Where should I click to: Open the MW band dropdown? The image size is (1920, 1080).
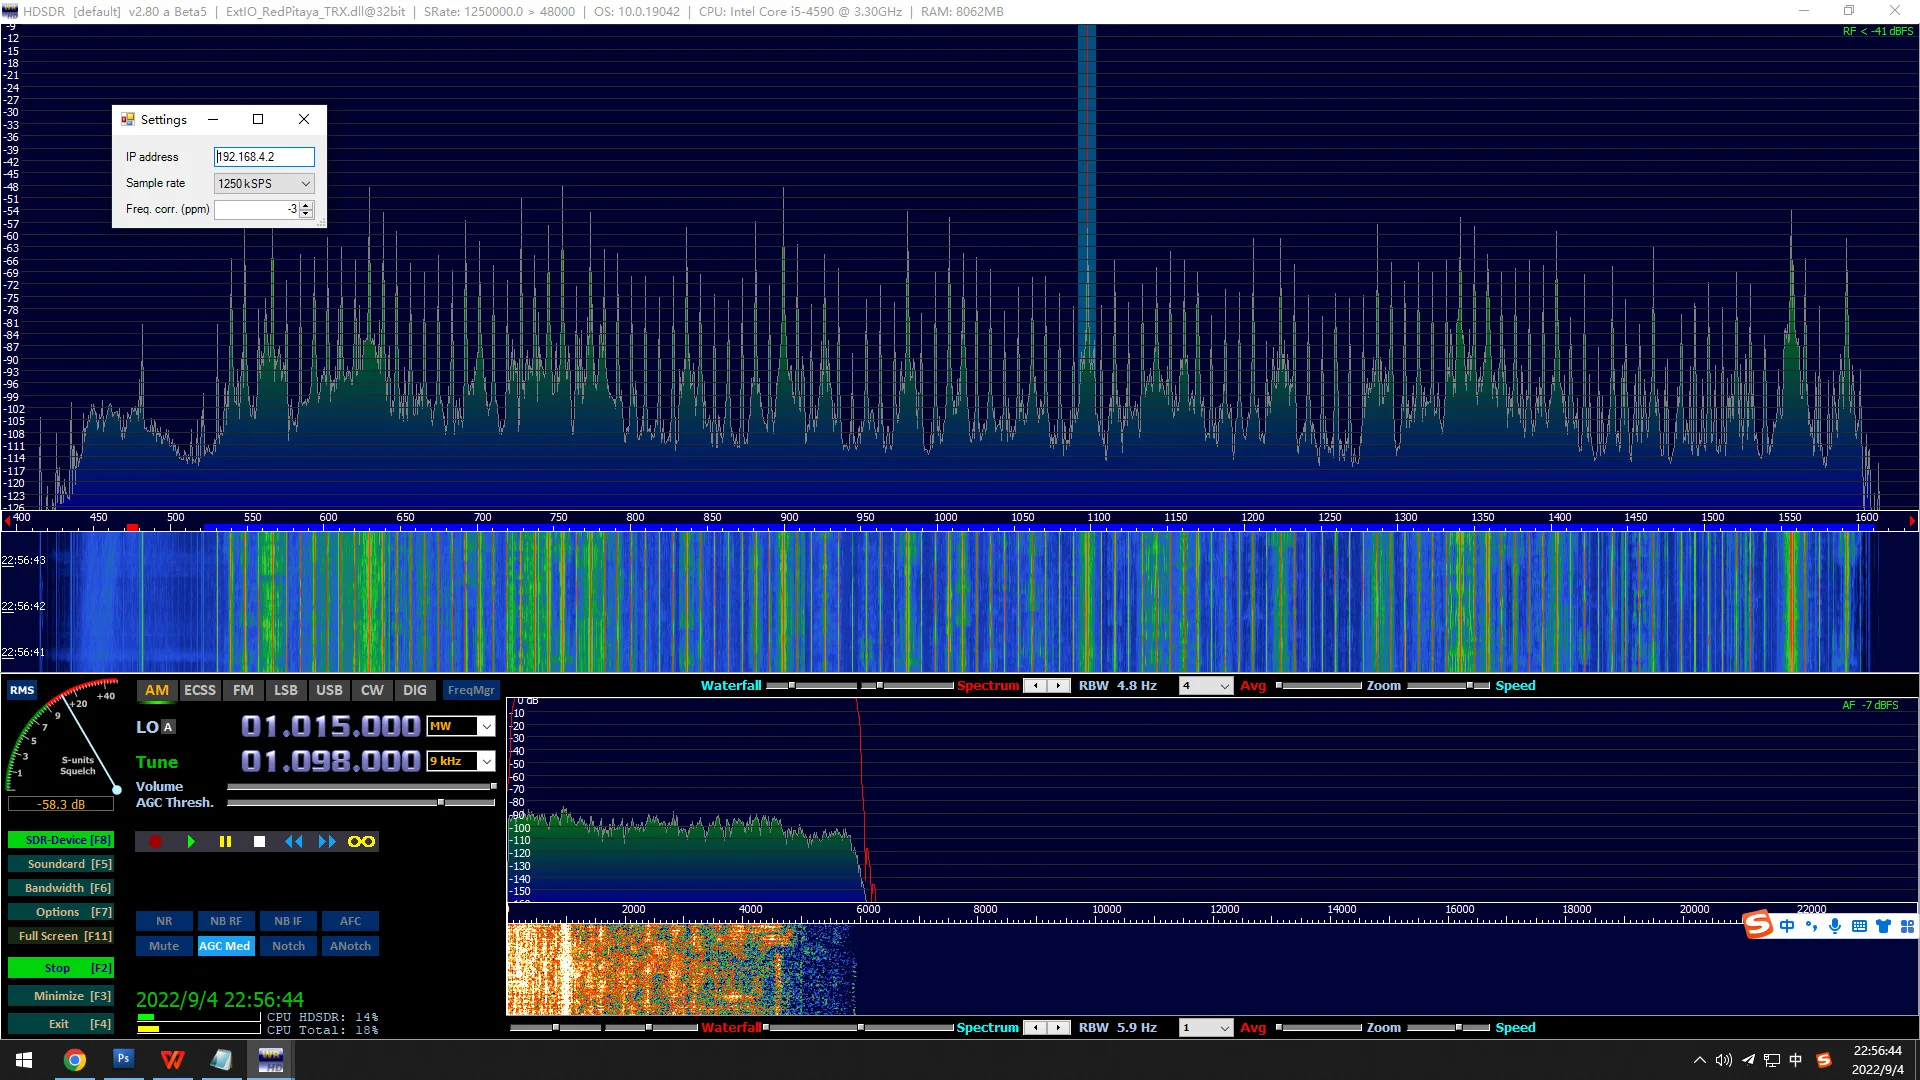(x=486, y=727)
